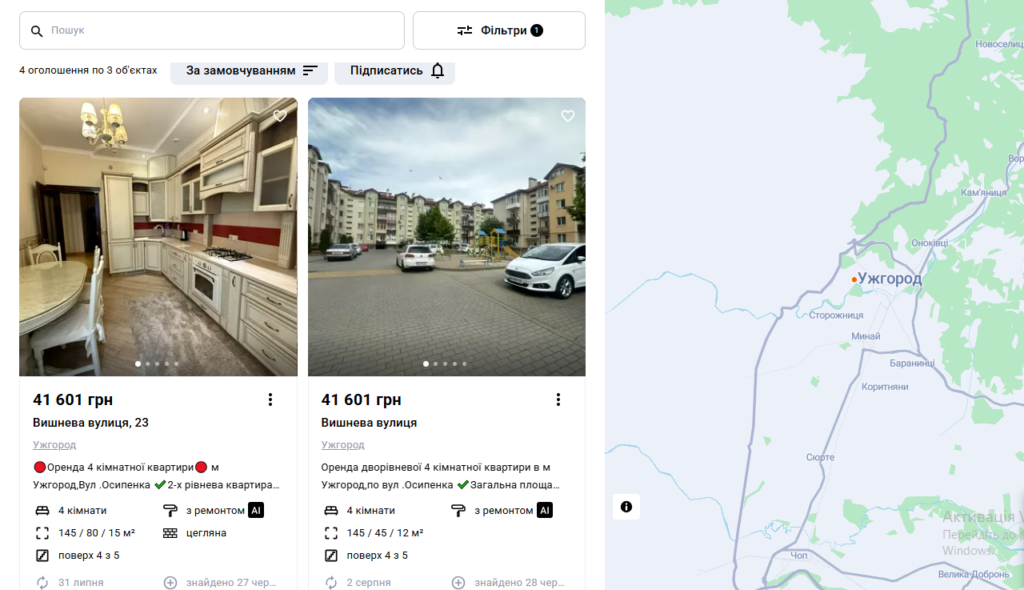Click the 4 оголошення по 3 об'єктах counter

pos(88,70)
